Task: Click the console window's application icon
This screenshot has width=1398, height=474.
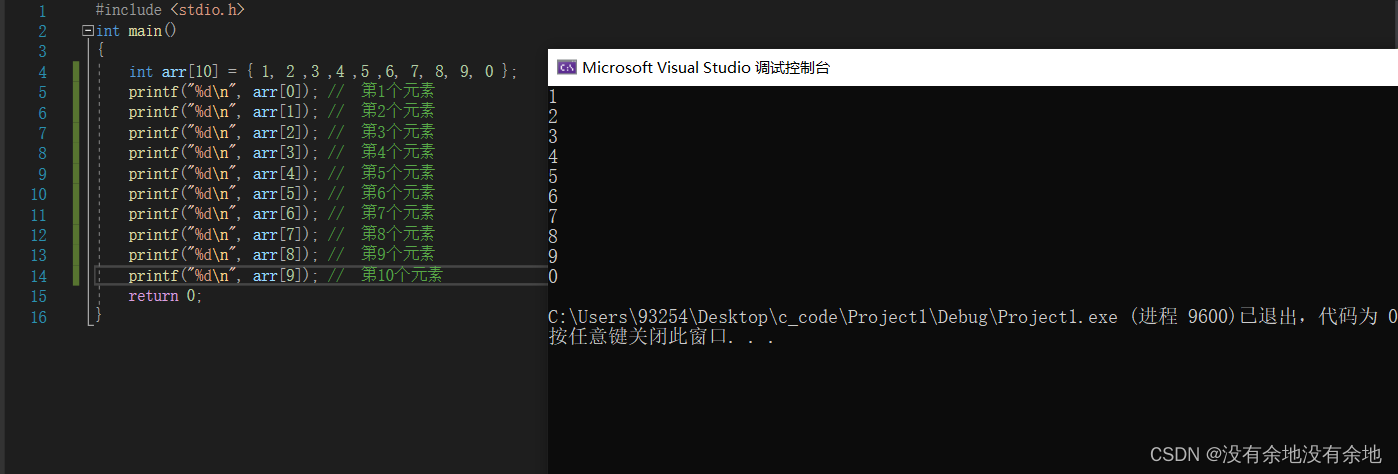Action: [x=567, y=68]
